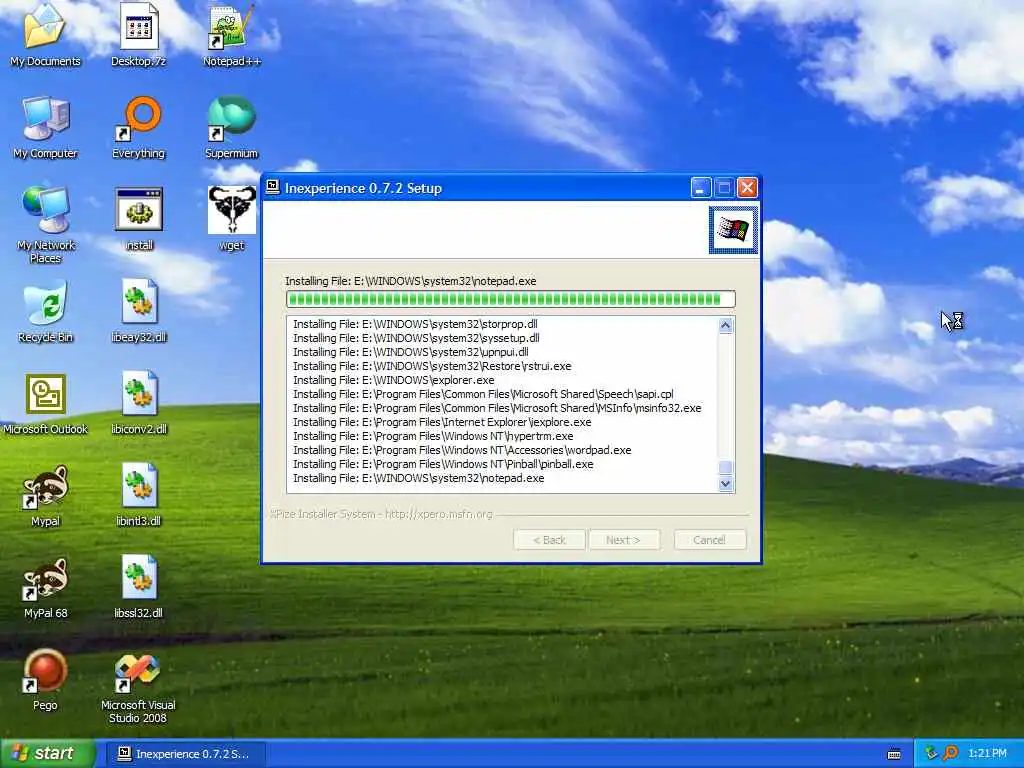Image resolution: width=1024 pixels, height=768 pixels.
Task: Click the log line for pinball.exe
Action: (x=443, y=464)
